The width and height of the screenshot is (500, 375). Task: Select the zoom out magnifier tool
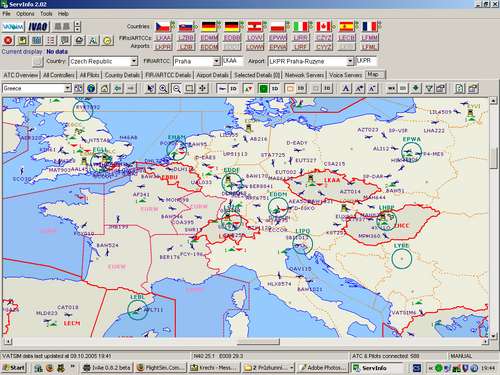(177, 88)
